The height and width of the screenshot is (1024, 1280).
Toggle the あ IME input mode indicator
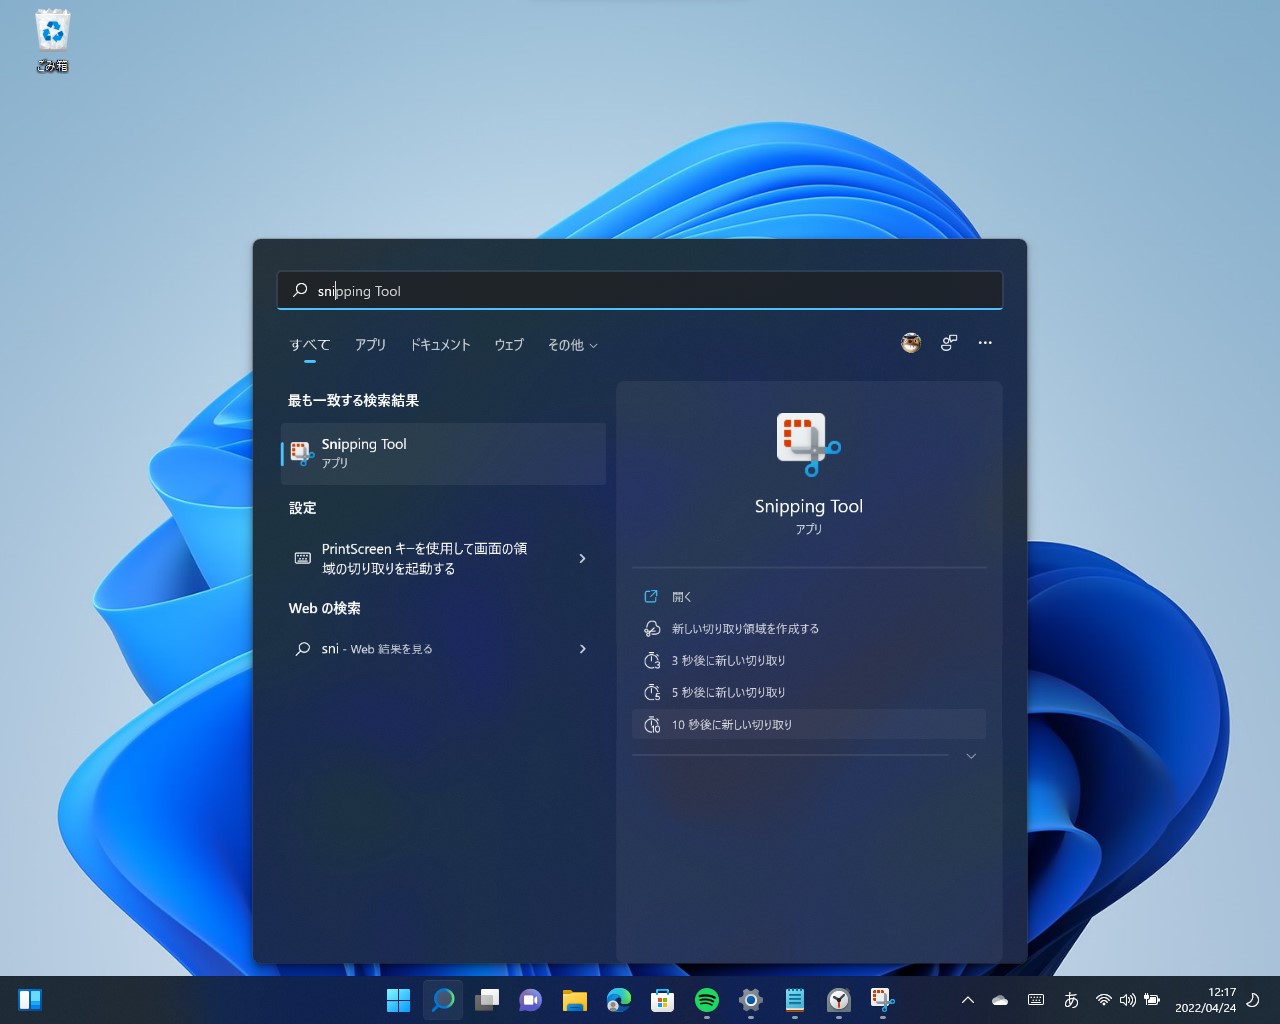pyautogui.click(x=1071, y=1000)
